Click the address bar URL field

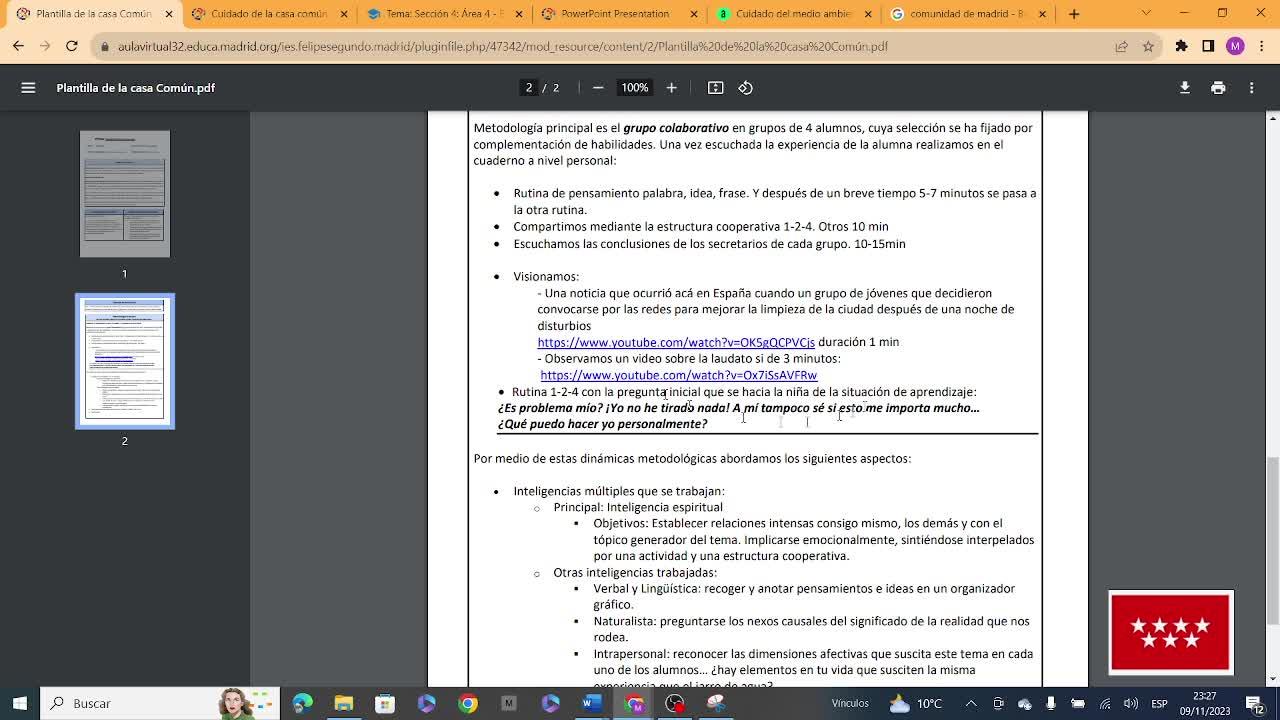click(600, 46)
